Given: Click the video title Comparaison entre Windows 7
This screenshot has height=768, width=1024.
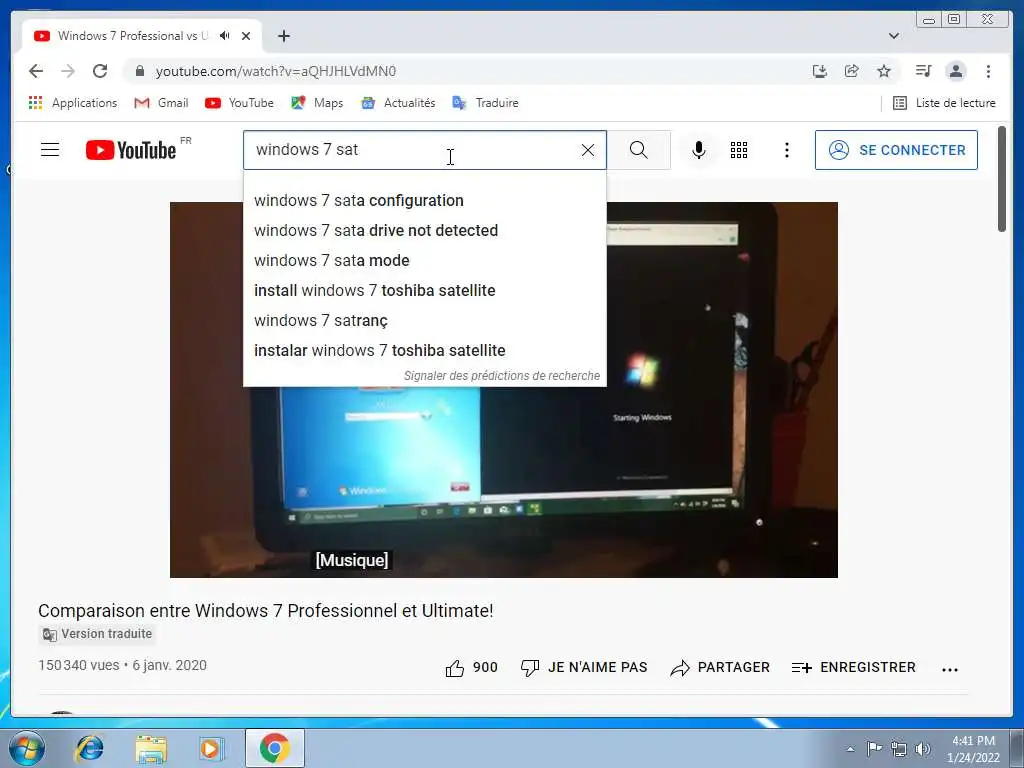Looking at the screenshot, I should click(x=266, y=611).
